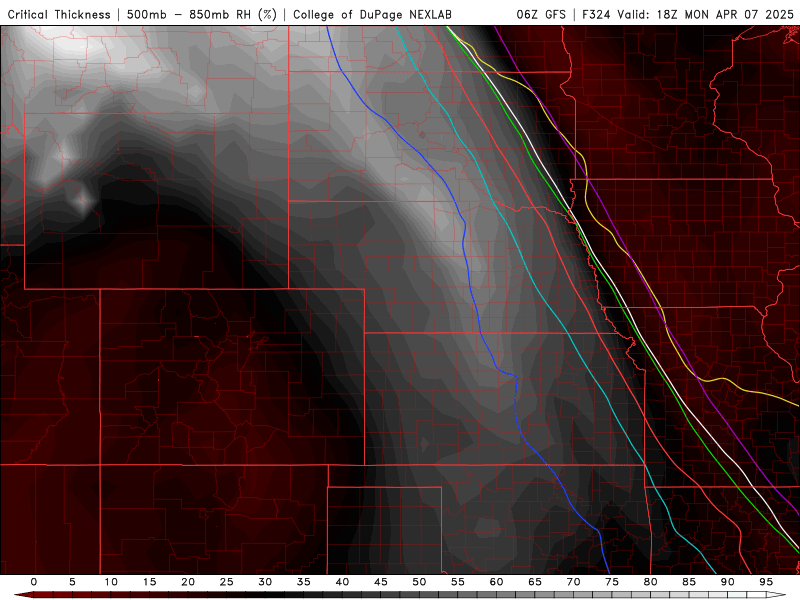
Task: Click the "College of DuPage NEXLAB" text
Action: click(372, 14)
